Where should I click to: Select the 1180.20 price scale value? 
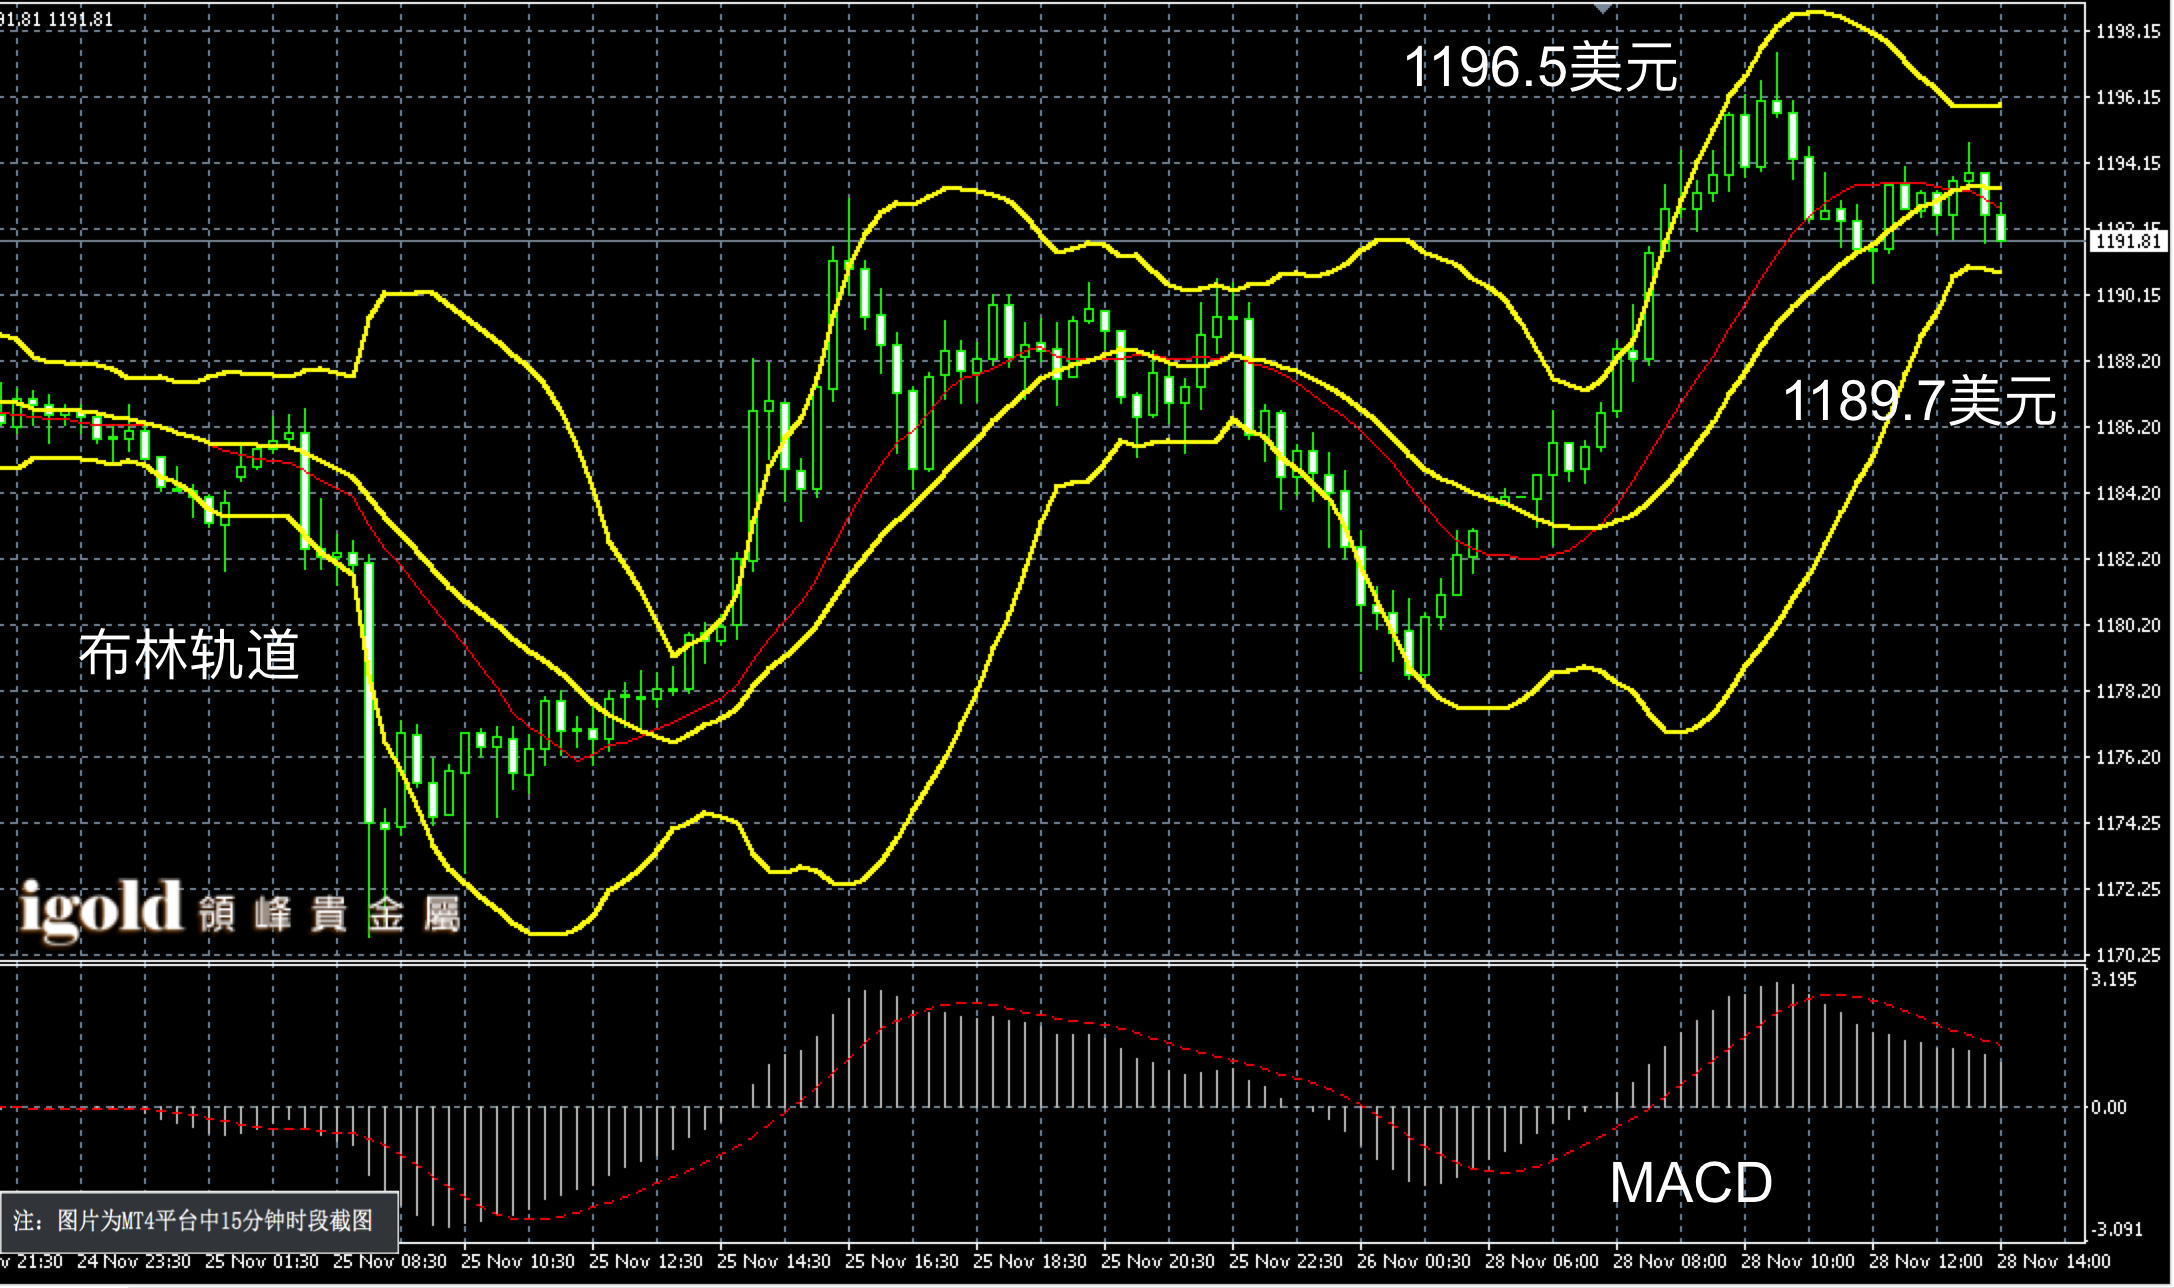tap(2128, 625)
